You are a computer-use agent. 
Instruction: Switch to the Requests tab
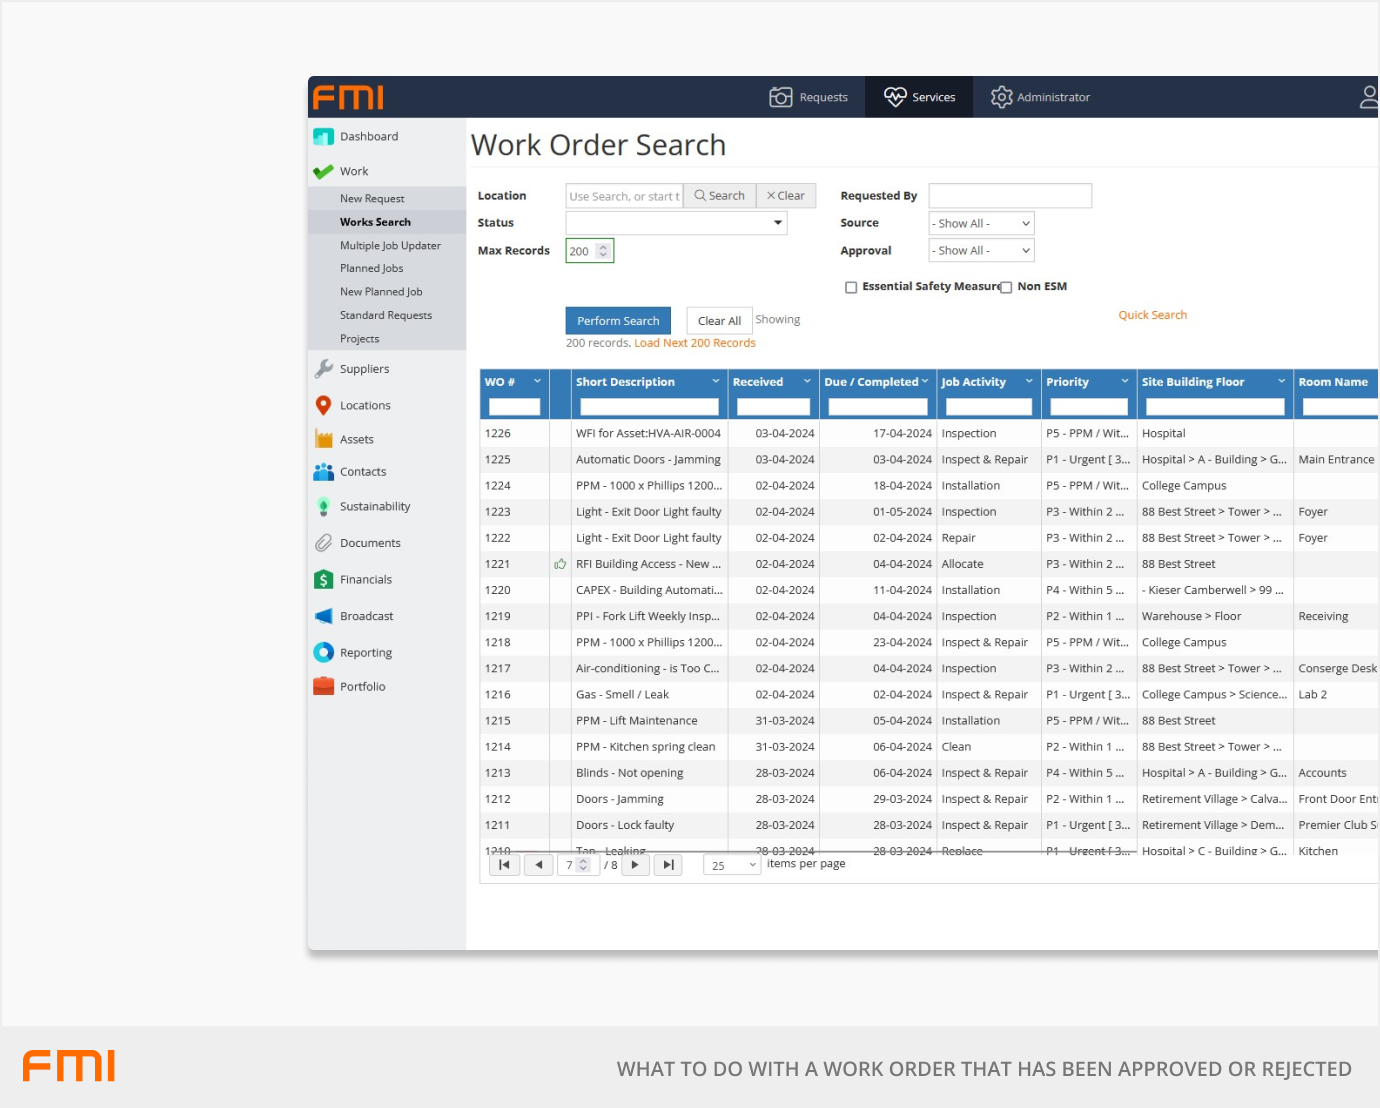click(x=809, y=97)
